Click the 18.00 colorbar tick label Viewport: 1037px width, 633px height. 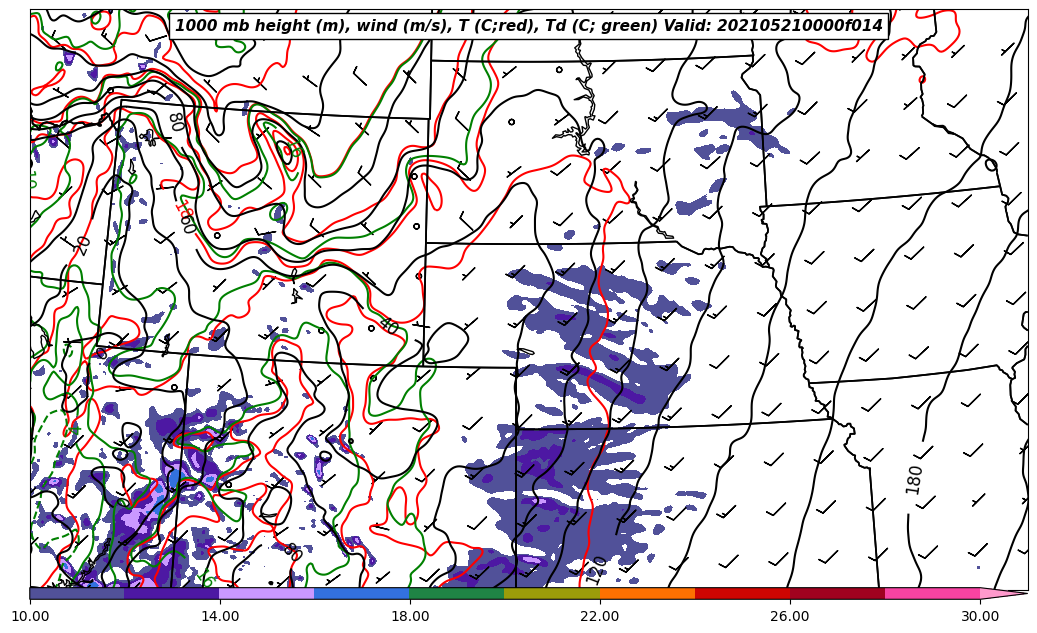point(409,616)
